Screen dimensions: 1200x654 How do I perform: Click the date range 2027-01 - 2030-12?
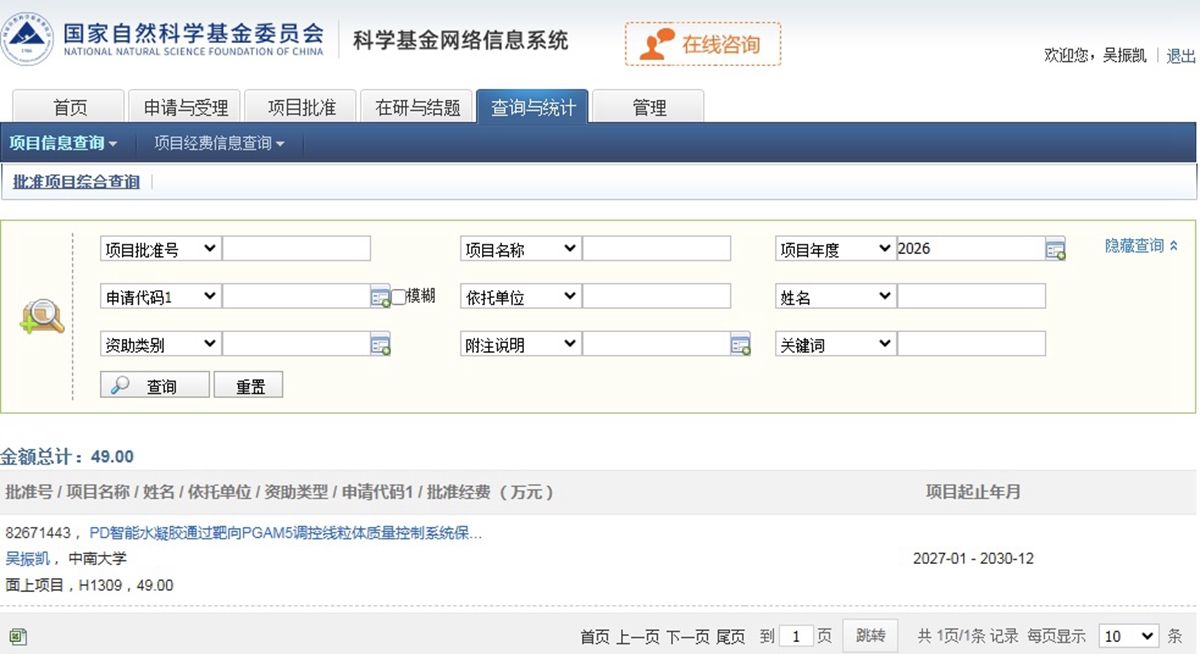click(x=973, y=558)
